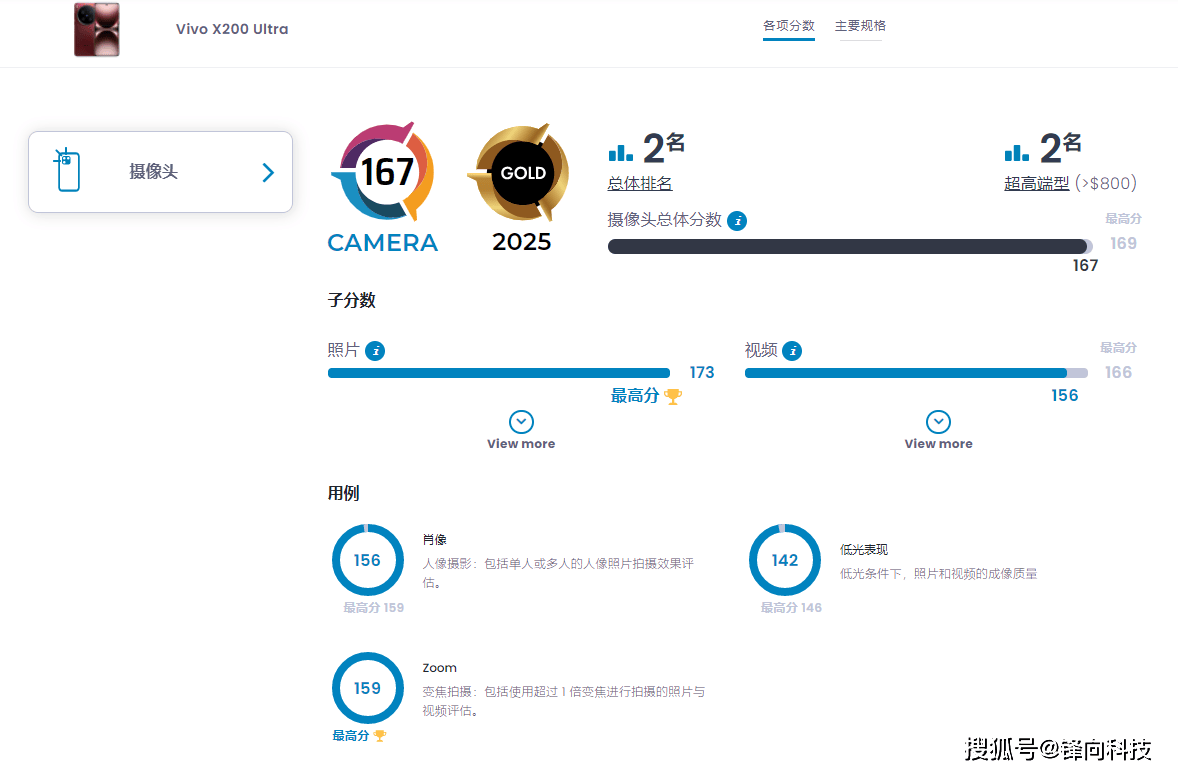Click the 视频 score bar
The height and width of the screenshot is (774, 1178).
(916, 373)
